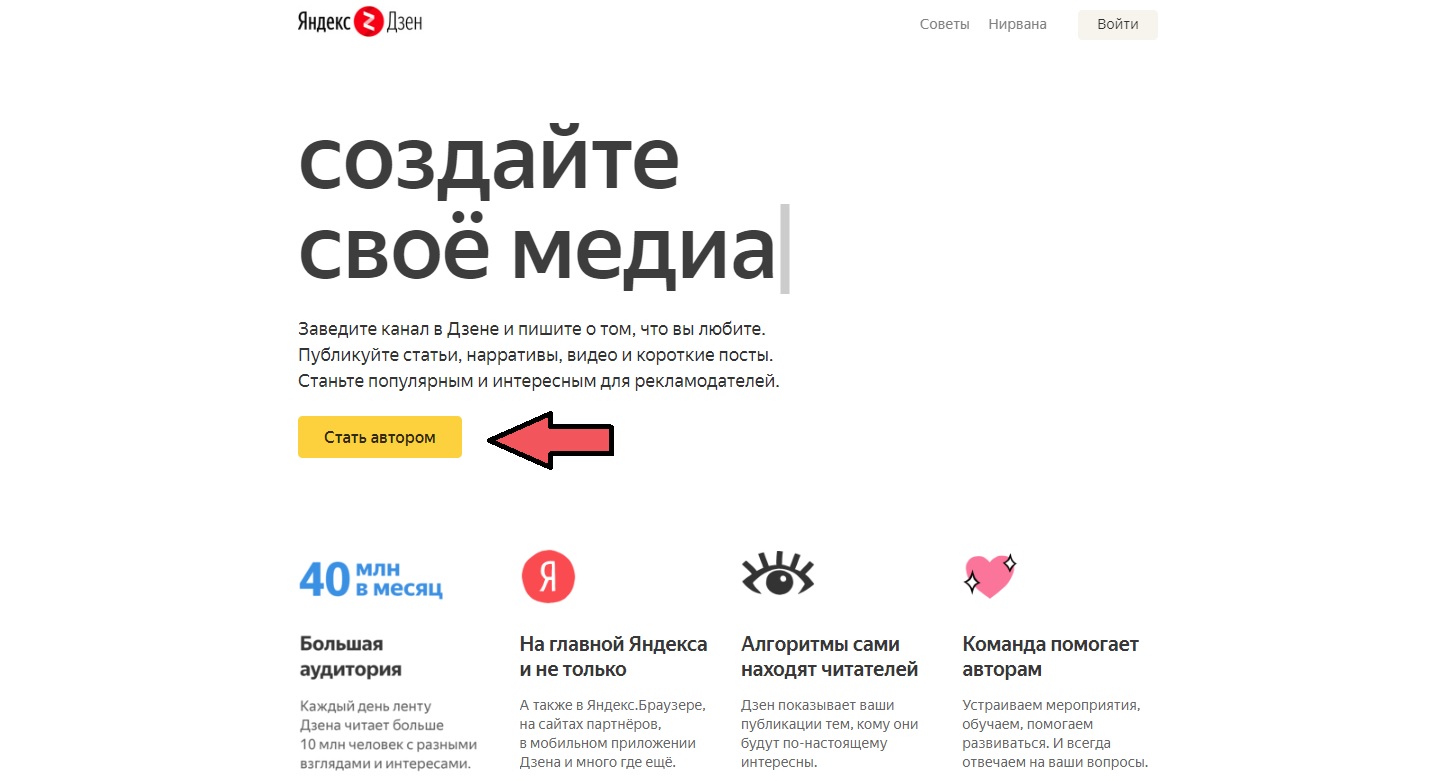Image resolution: width=1439 pixels, height=781 pixels.
Task: Click the red Zen star icon
Action: [369, 23]
